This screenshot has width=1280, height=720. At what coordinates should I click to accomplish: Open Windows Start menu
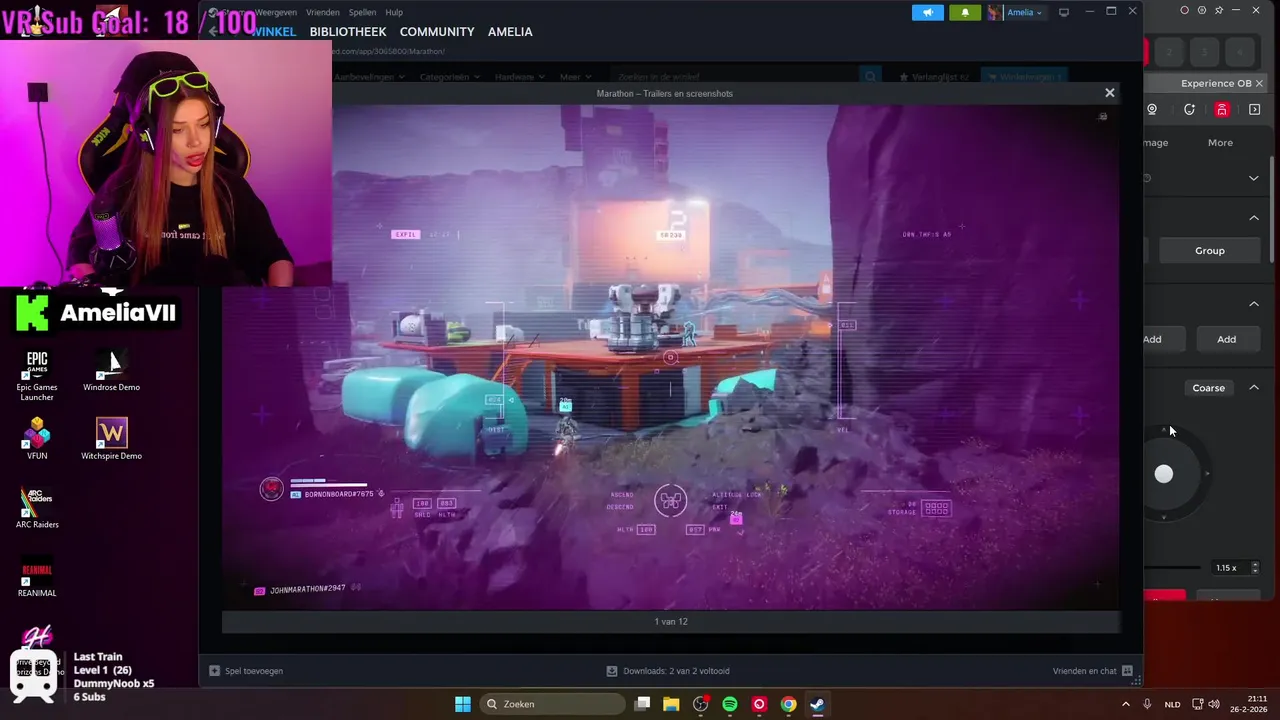pyautogui.click(x=463, y=704)
